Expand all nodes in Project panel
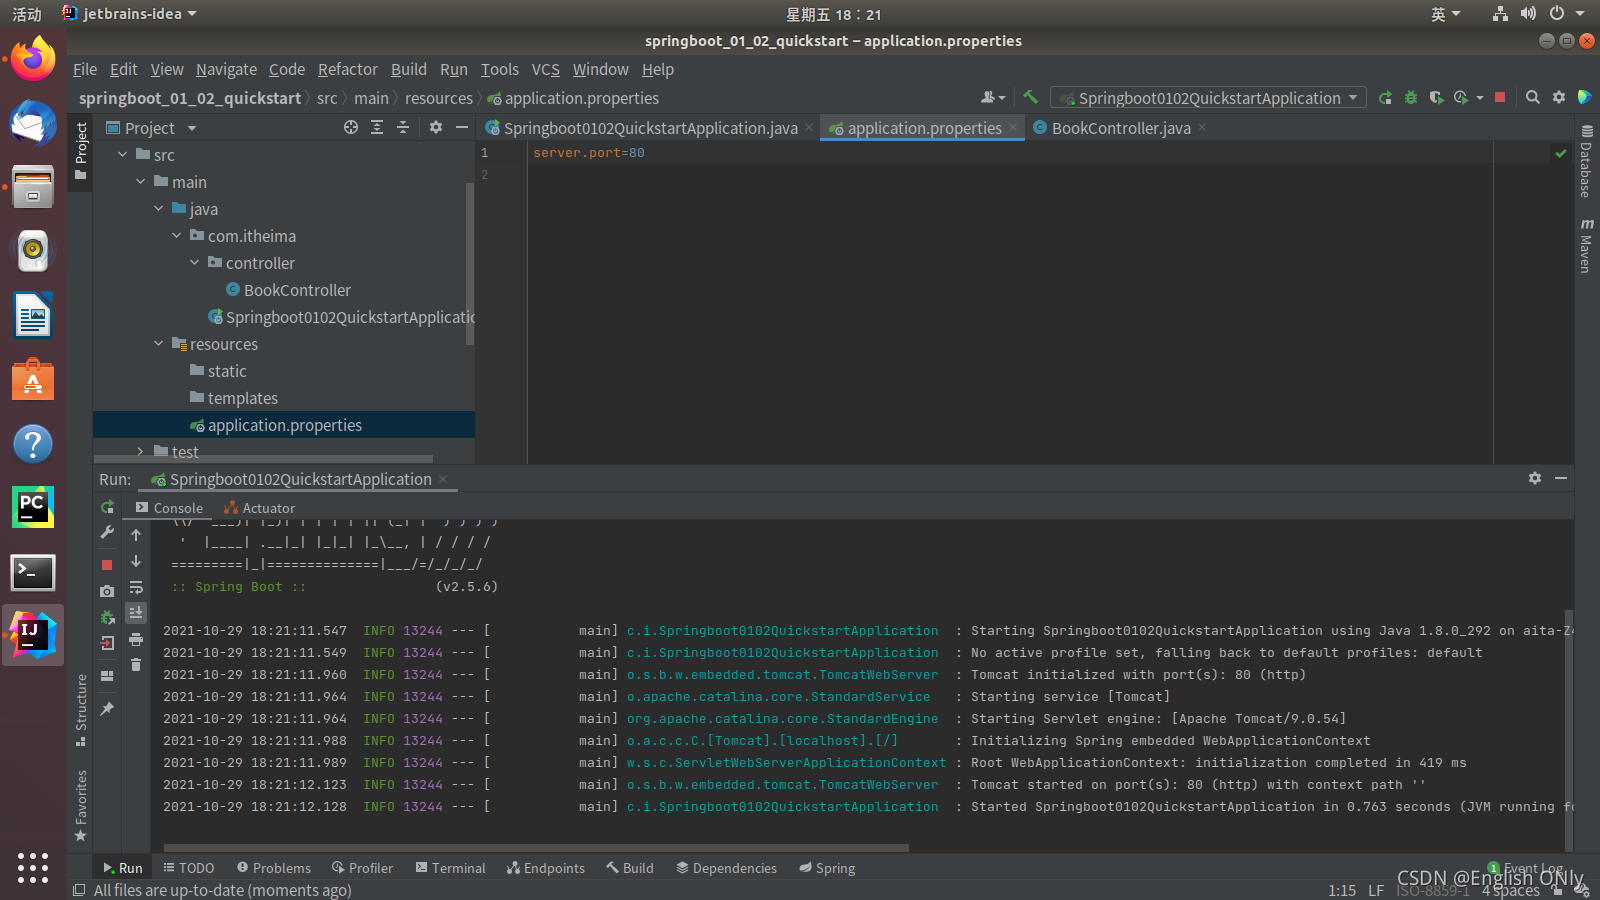 (x=377, y=127)
